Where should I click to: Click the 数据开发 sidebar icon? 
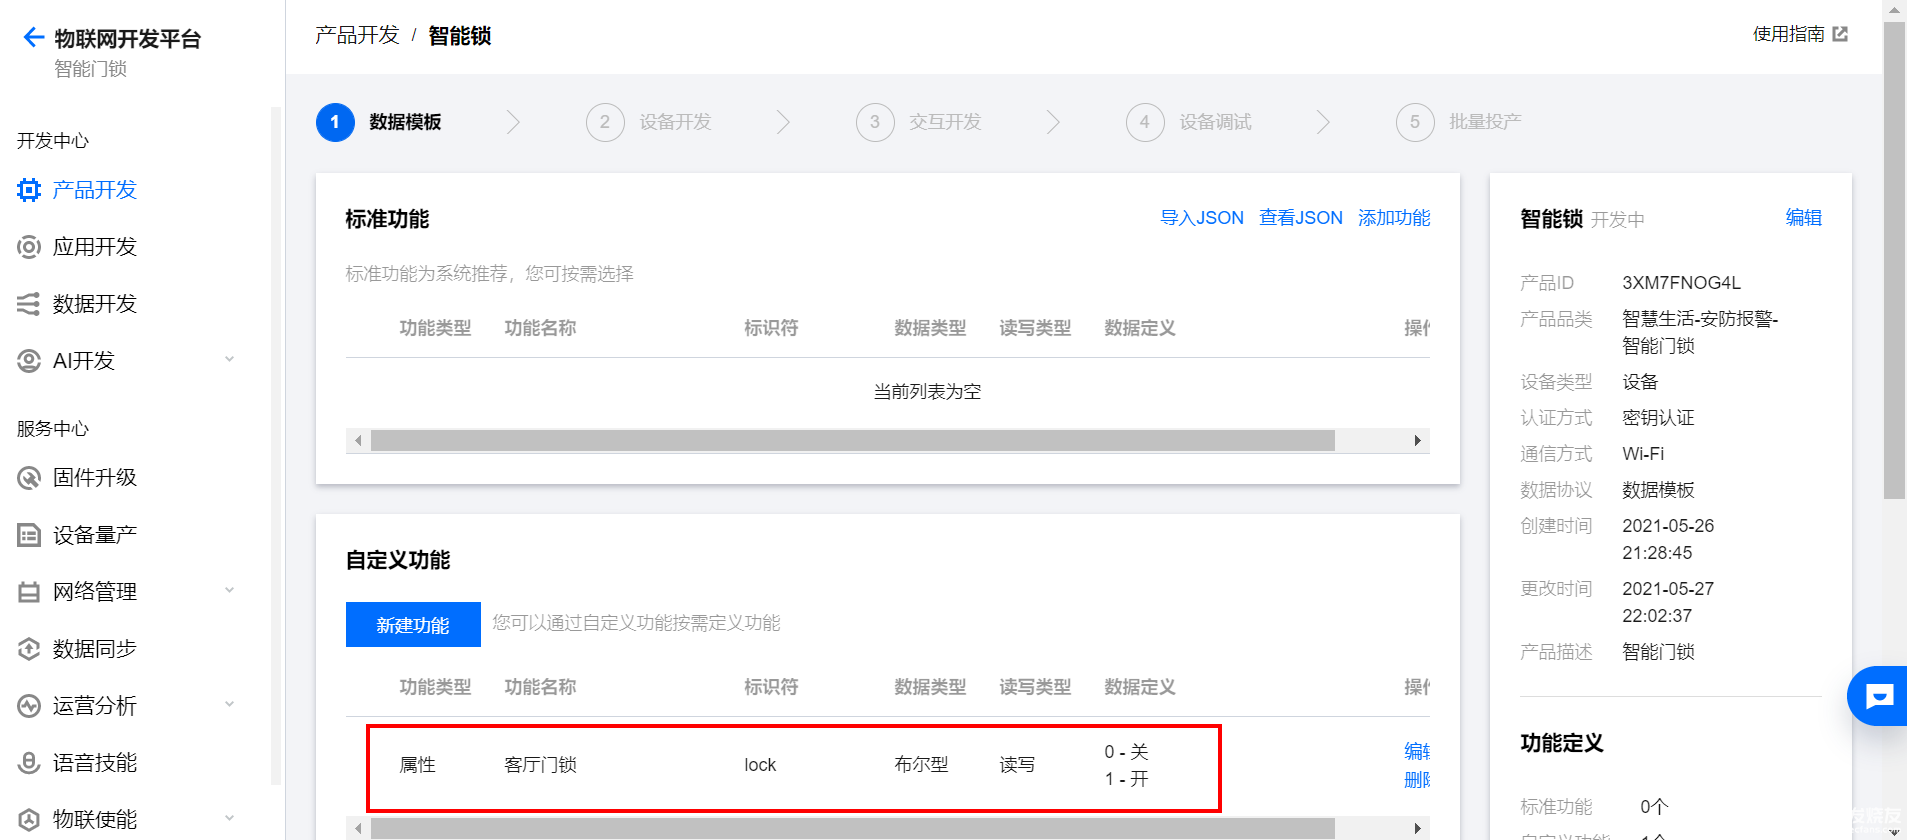pyautogui.click(x=29, y=304)
